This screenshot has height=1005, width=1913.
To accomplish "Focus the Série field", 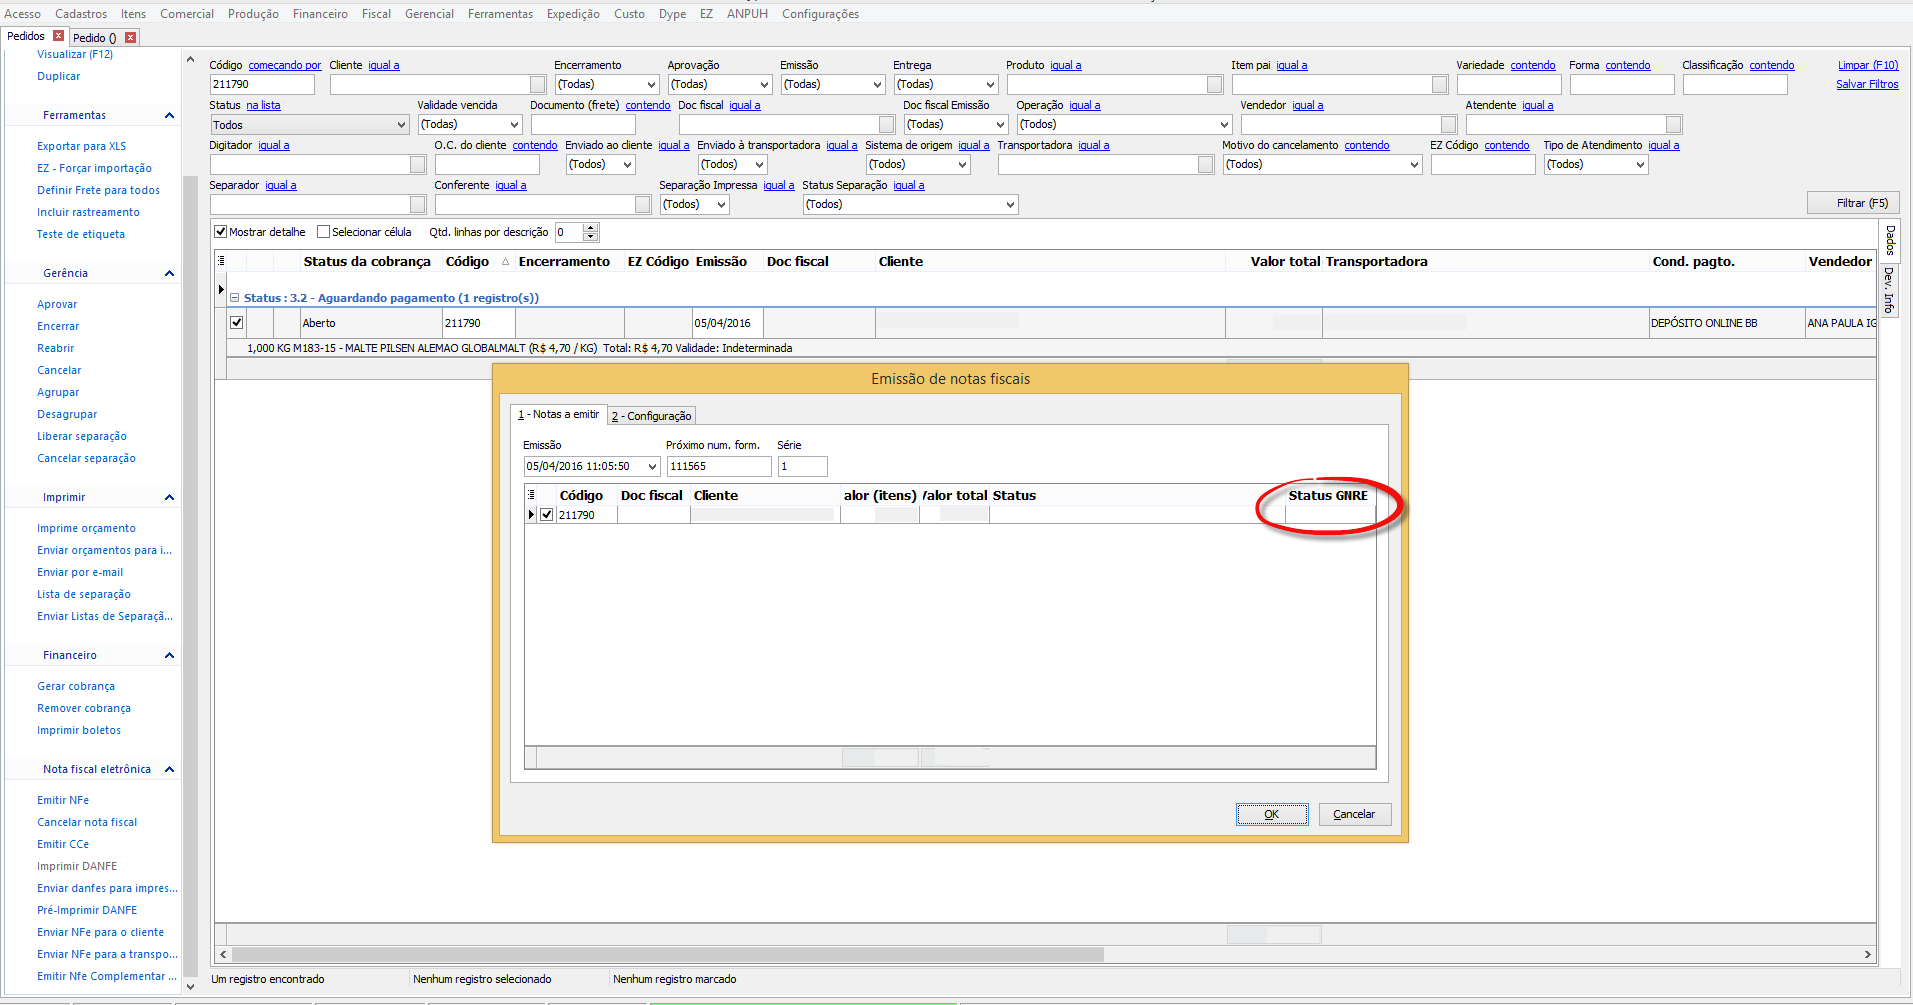I will (802, 467).
